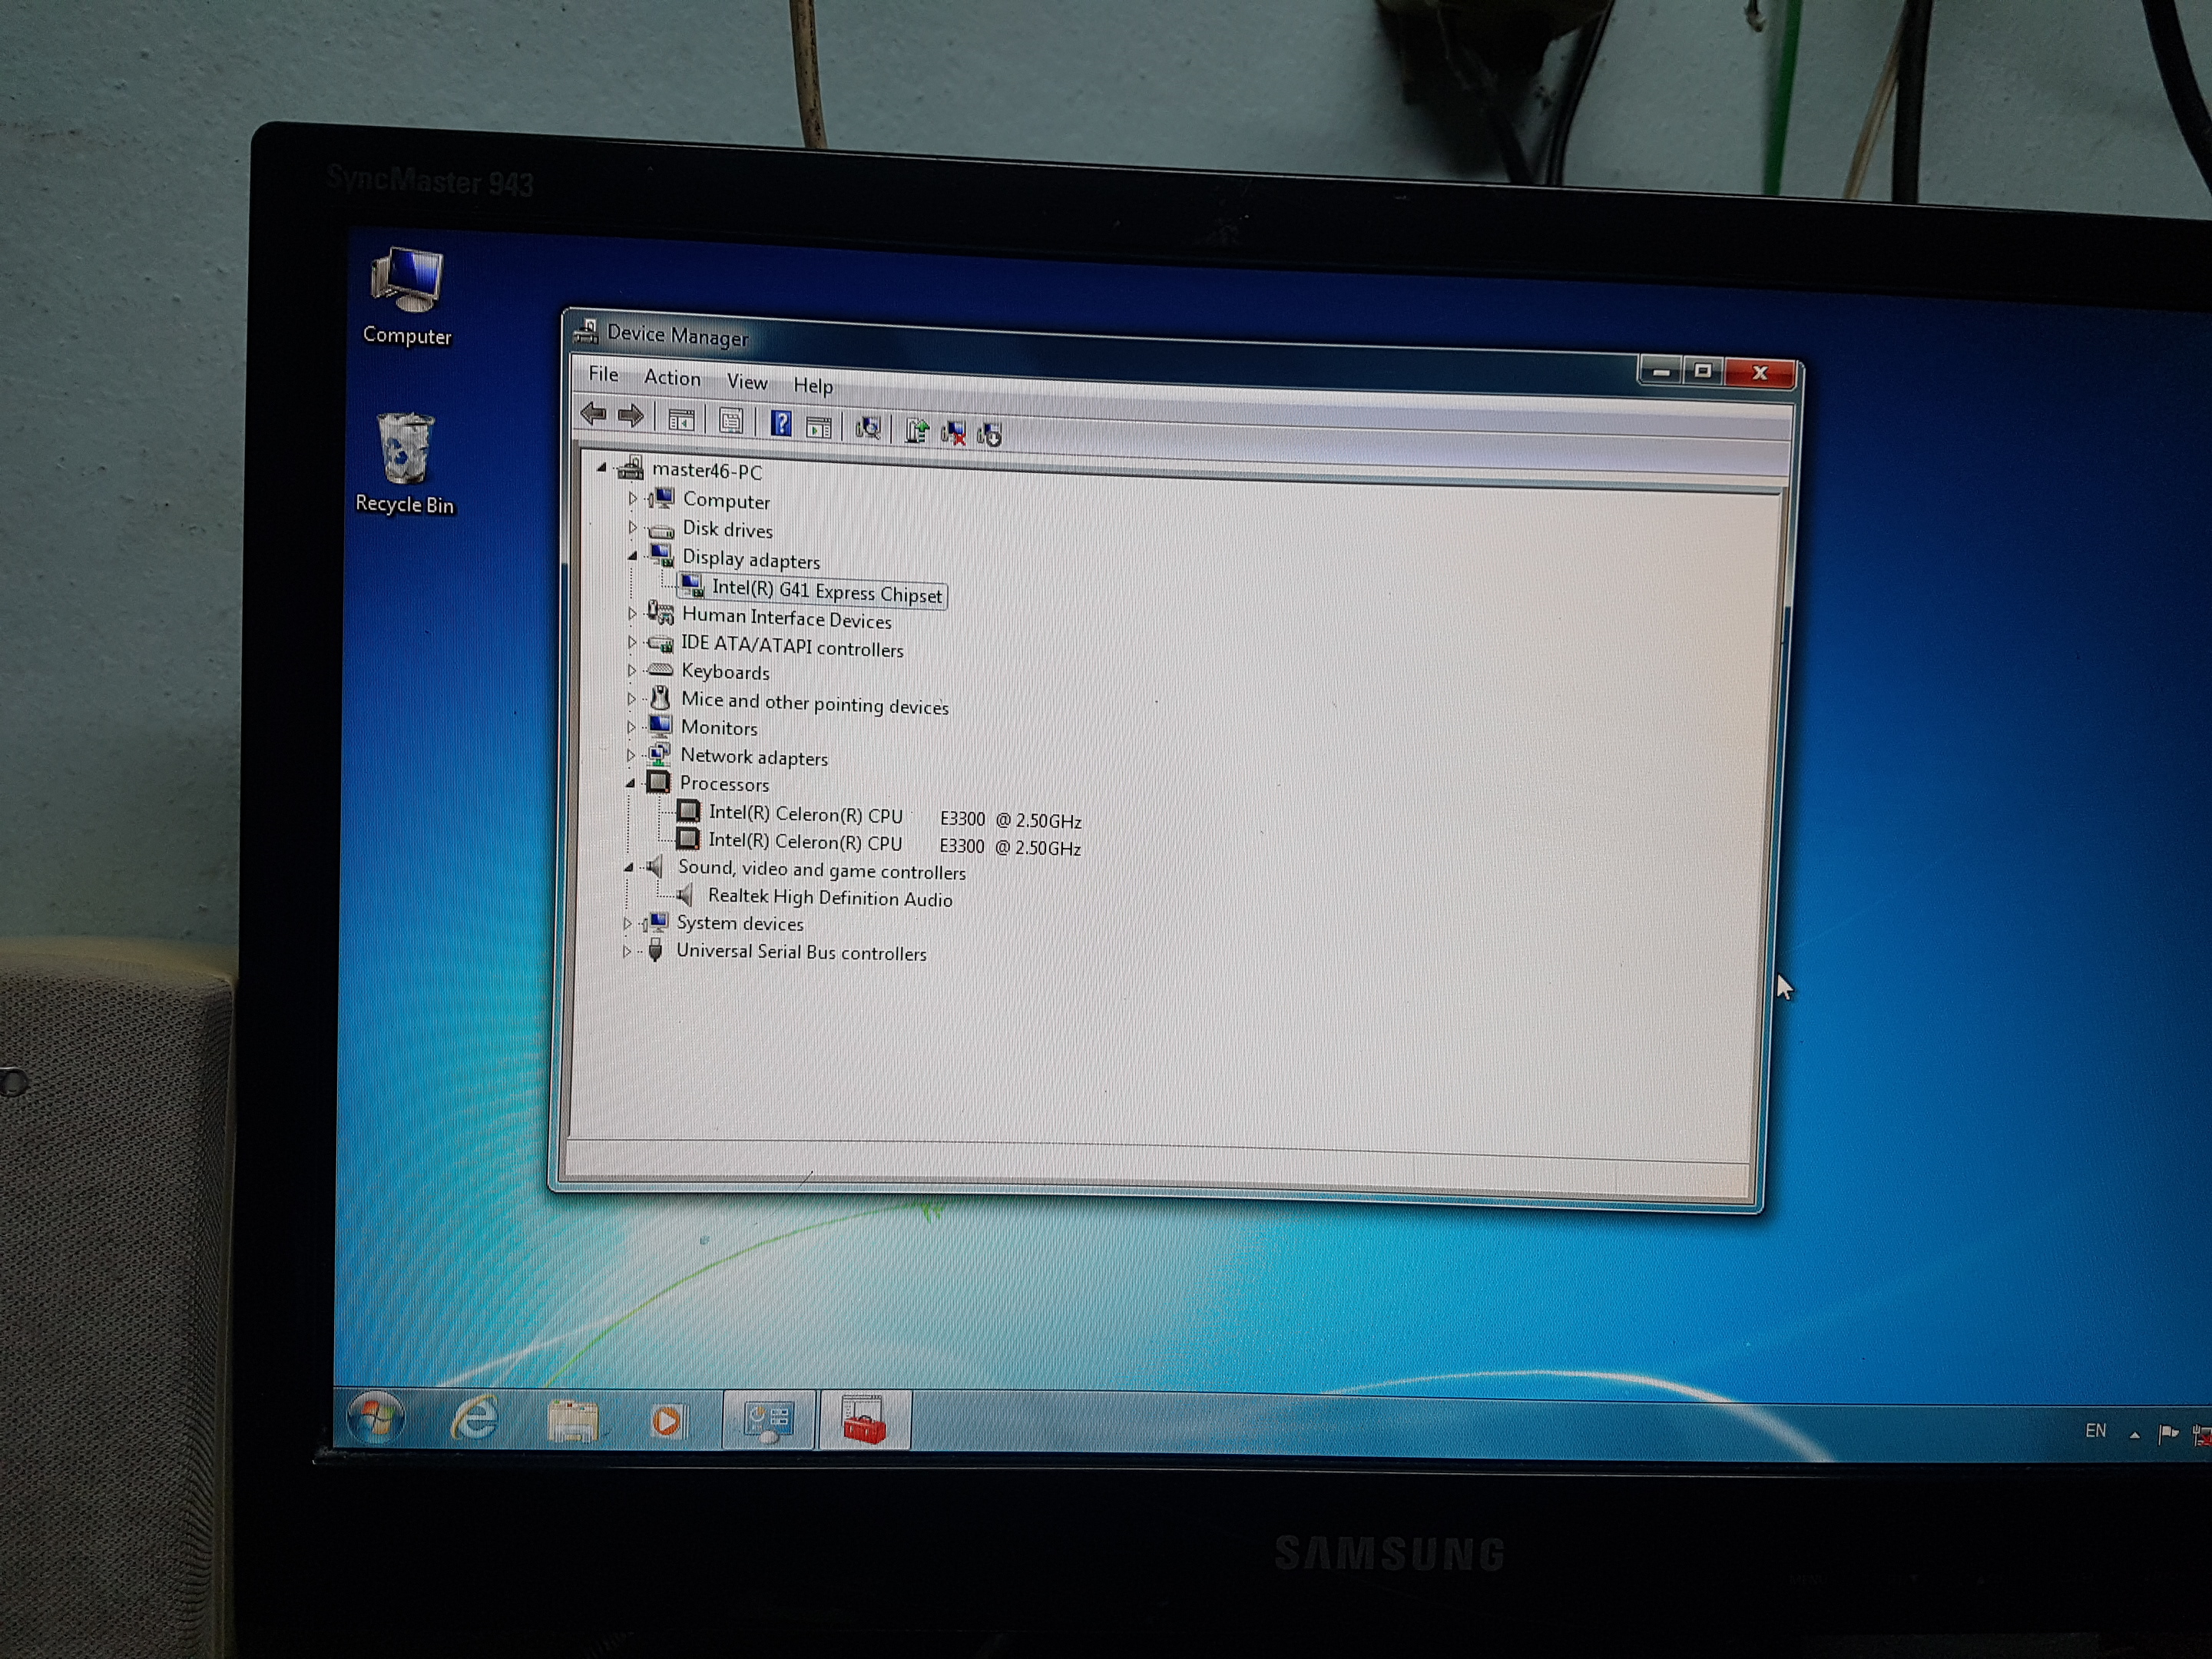The height and width of the screenshot is (1659, 2212).
Task: Select Realtek High Definition Audio device
Action: [830, 898]
